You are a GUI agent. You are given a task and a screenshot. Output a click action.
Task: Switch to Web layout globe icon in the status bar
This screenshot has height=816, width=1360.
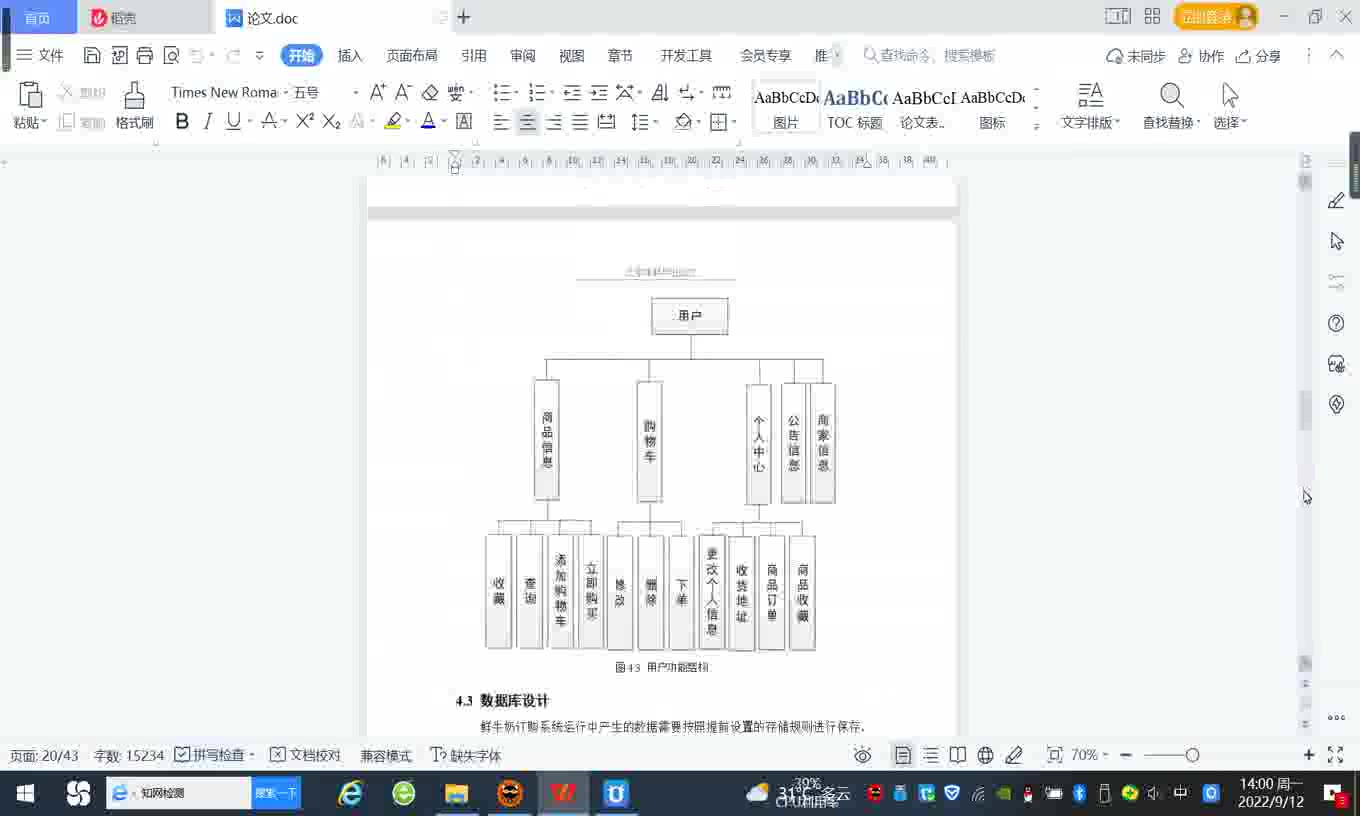[985, 755]
